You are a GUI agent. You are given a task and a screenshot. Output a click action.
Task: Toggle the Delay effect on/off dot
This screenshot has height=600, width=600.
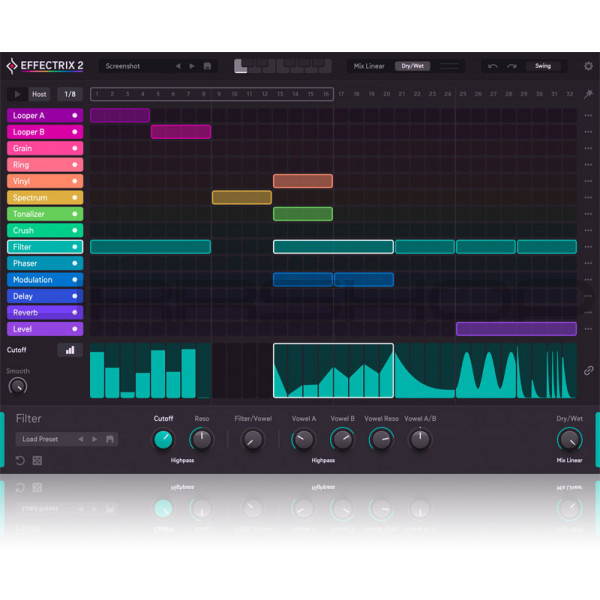[x=74, y=297]
